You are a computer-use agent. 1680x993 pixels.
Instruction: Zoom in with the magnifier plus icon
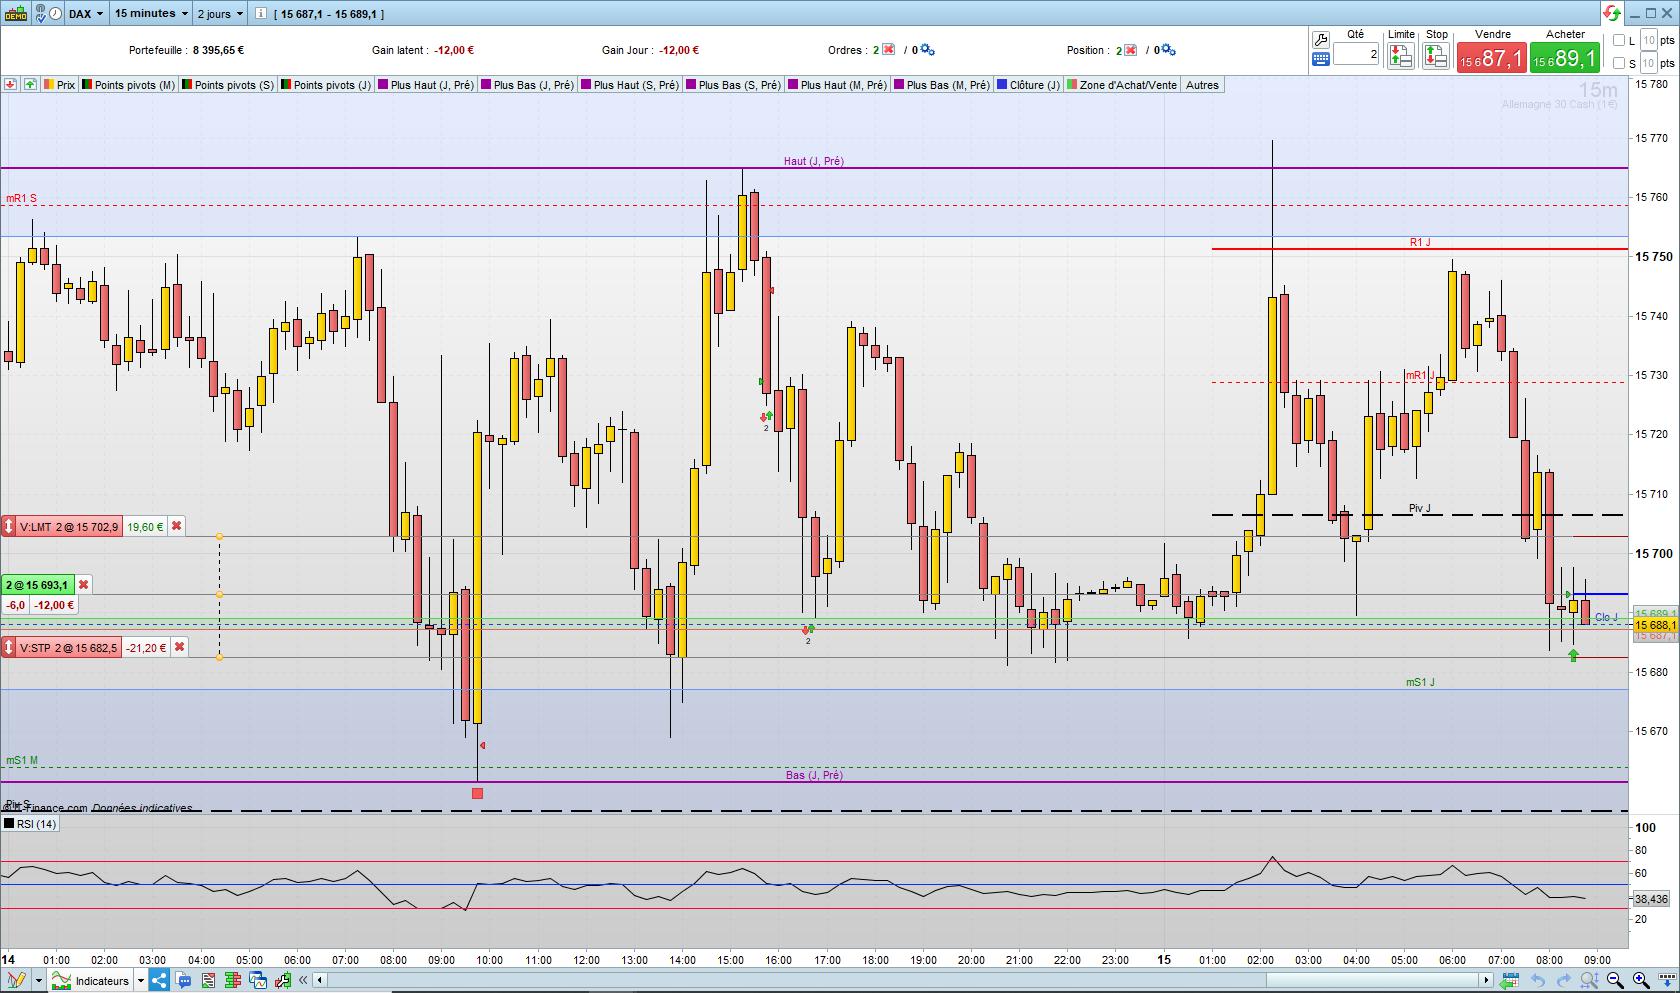1641,981
